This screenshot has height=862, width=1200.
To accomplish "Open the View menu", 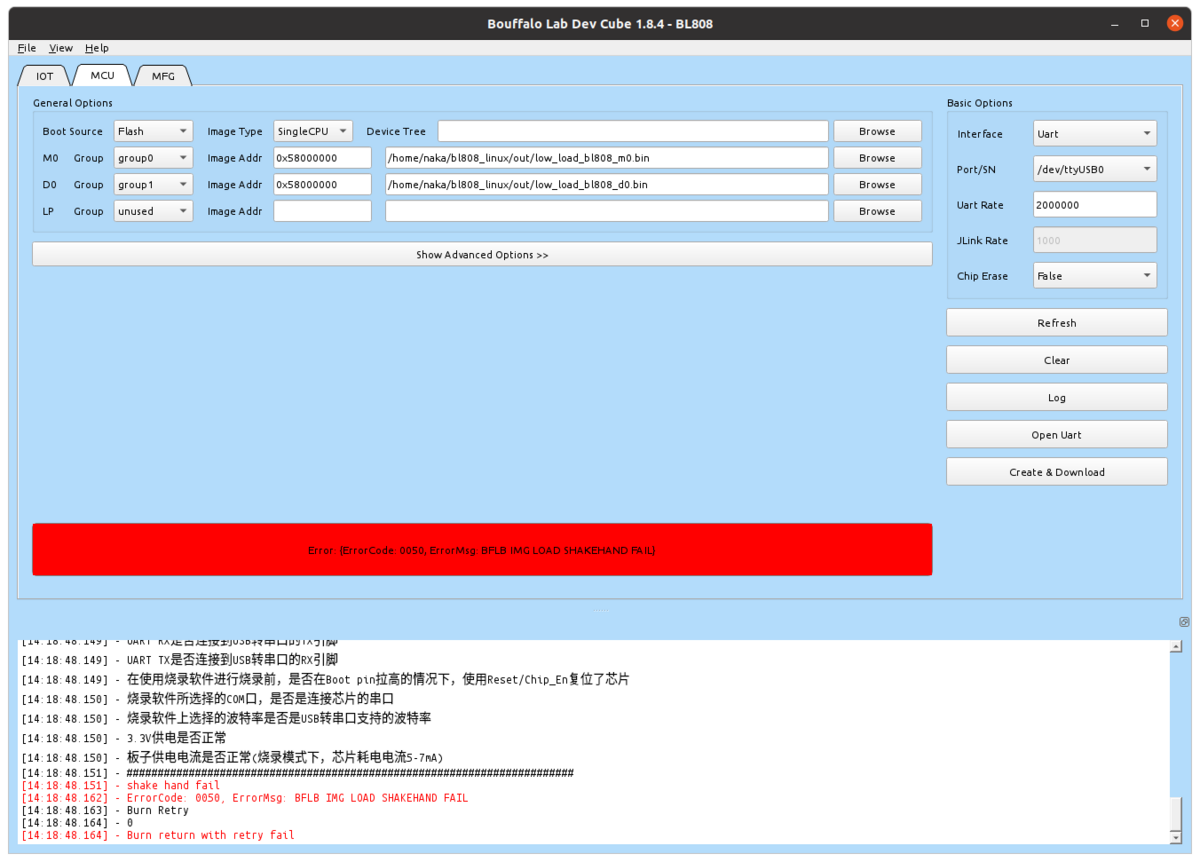I will click(61, 48).
